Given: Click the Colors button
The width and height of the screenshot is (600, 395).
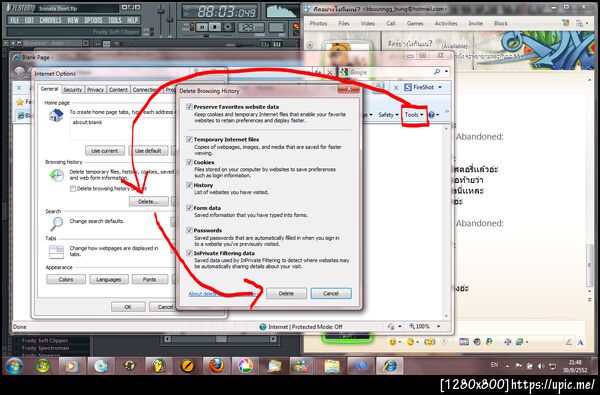Looking at the screenshot, I should click(66, 279).
